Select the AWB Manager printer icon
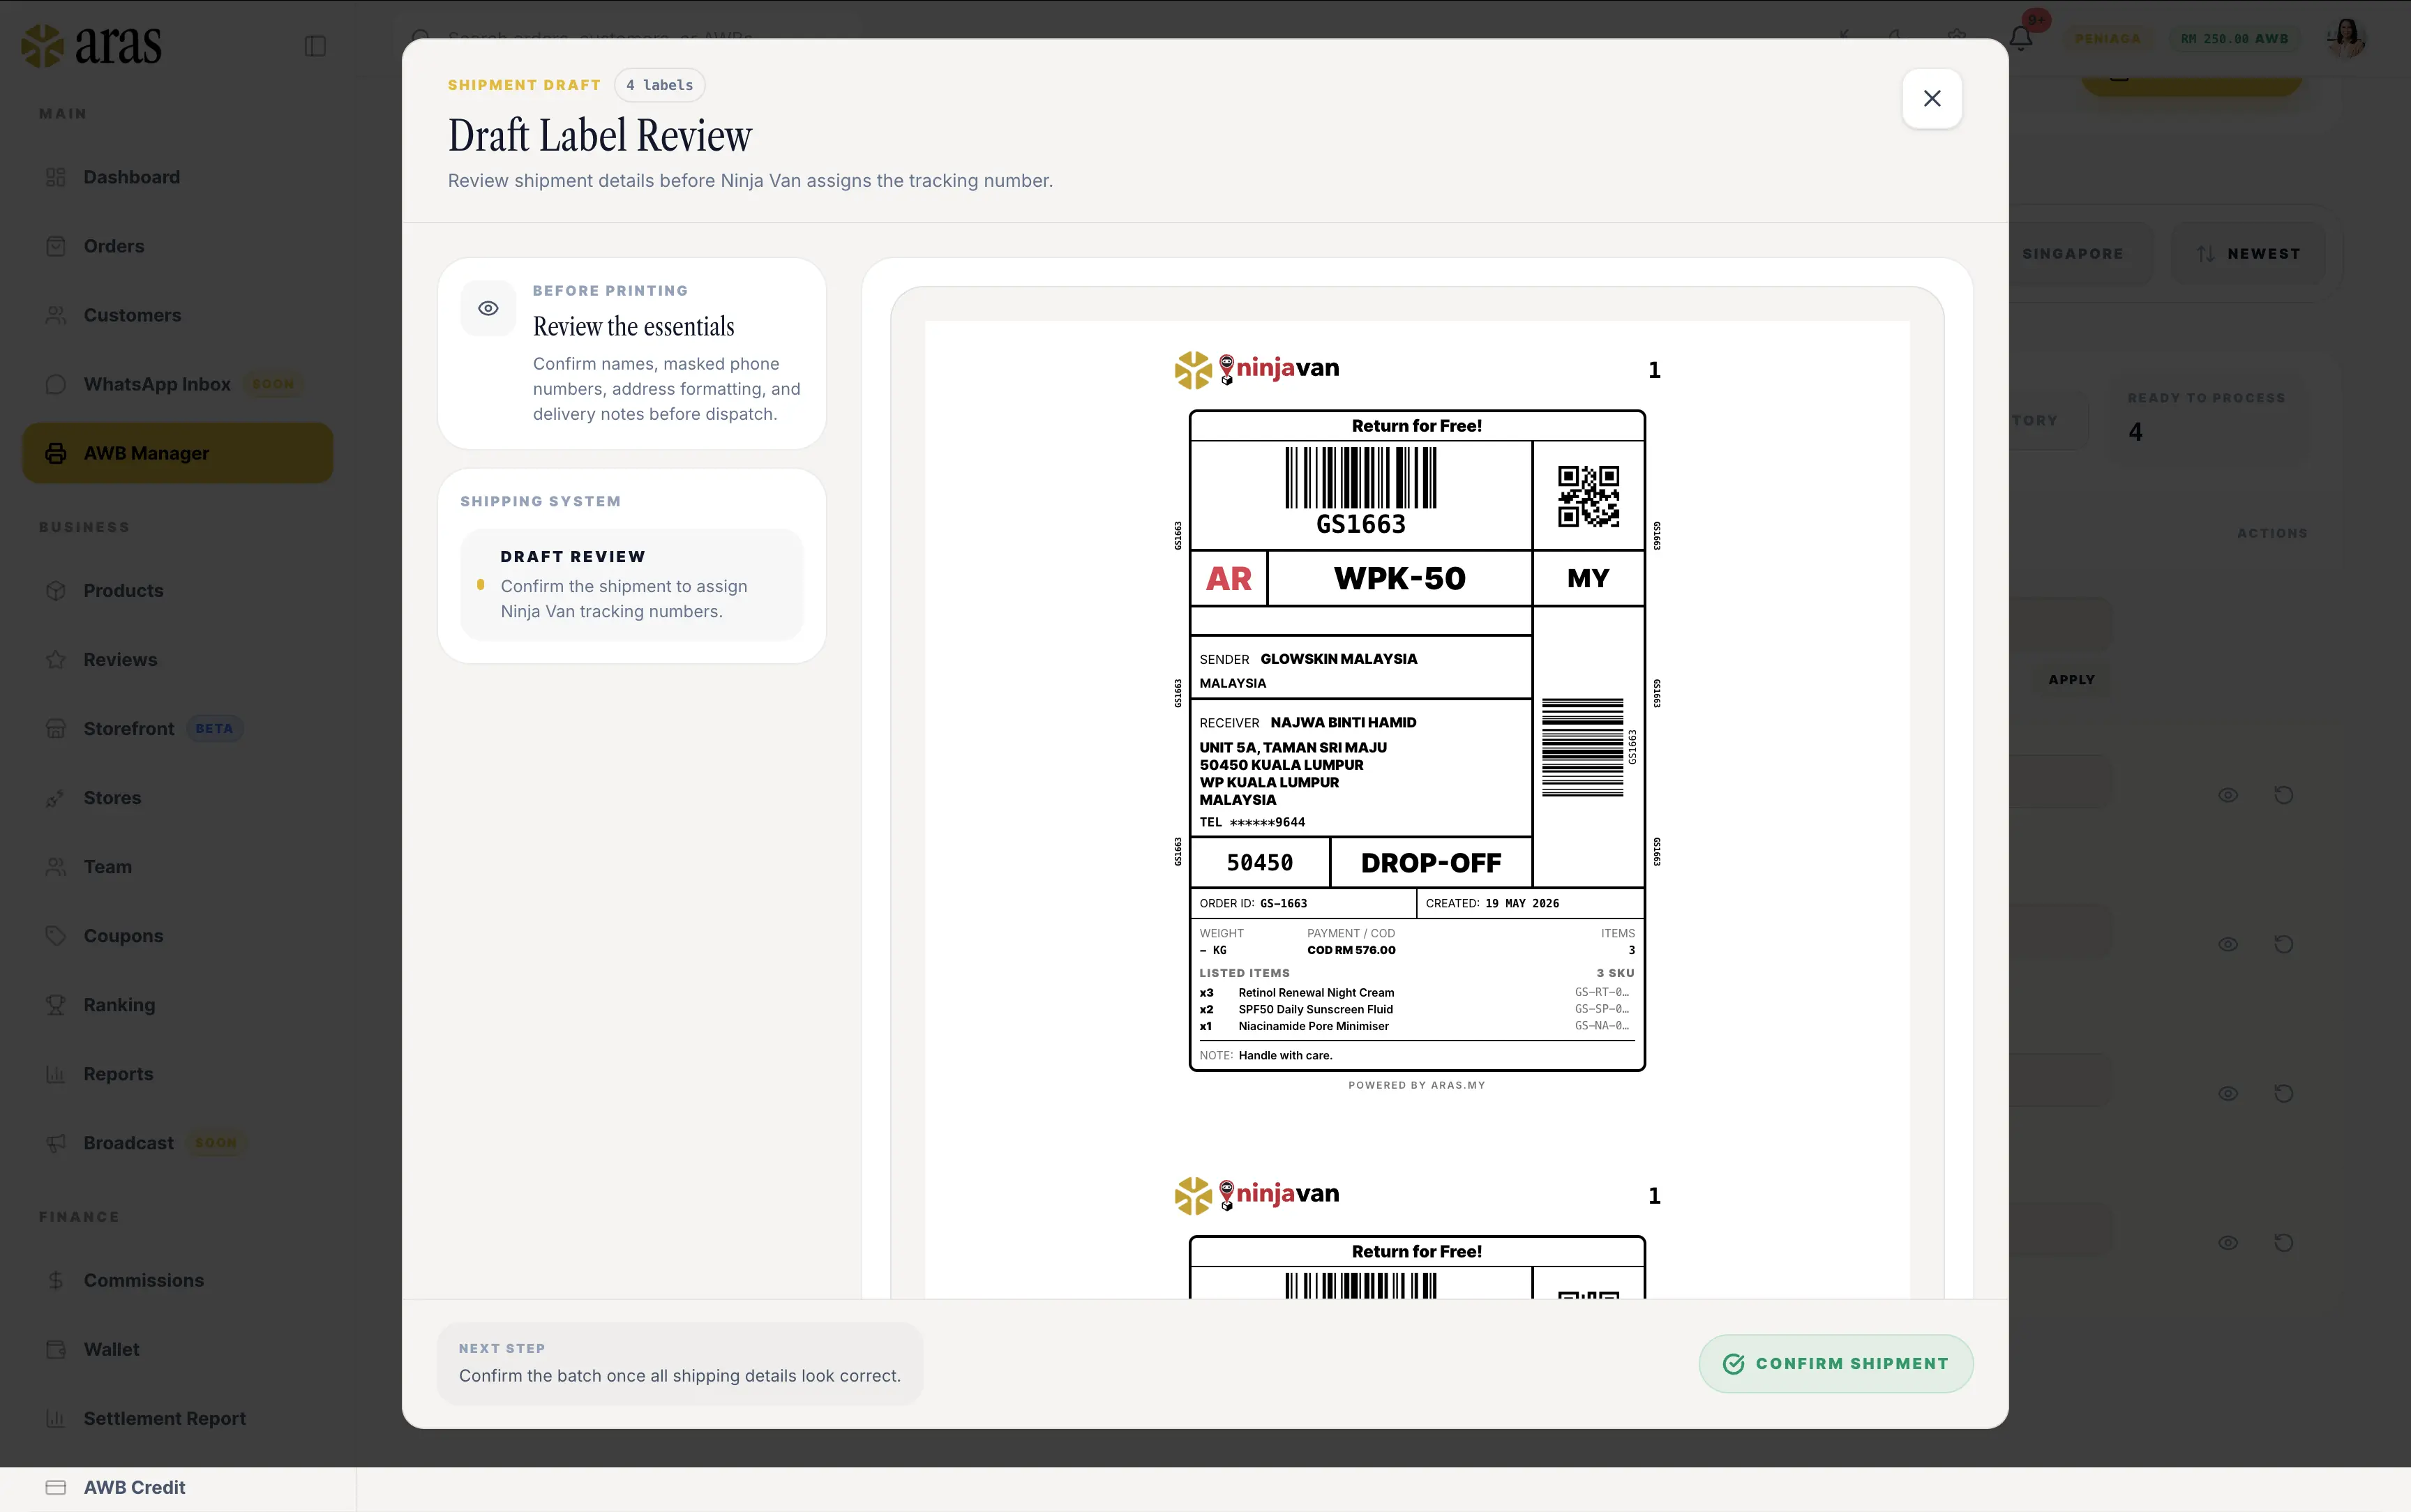This screenshot has height=1512, width=2411. pyautogui.click(x=56, y=453)
